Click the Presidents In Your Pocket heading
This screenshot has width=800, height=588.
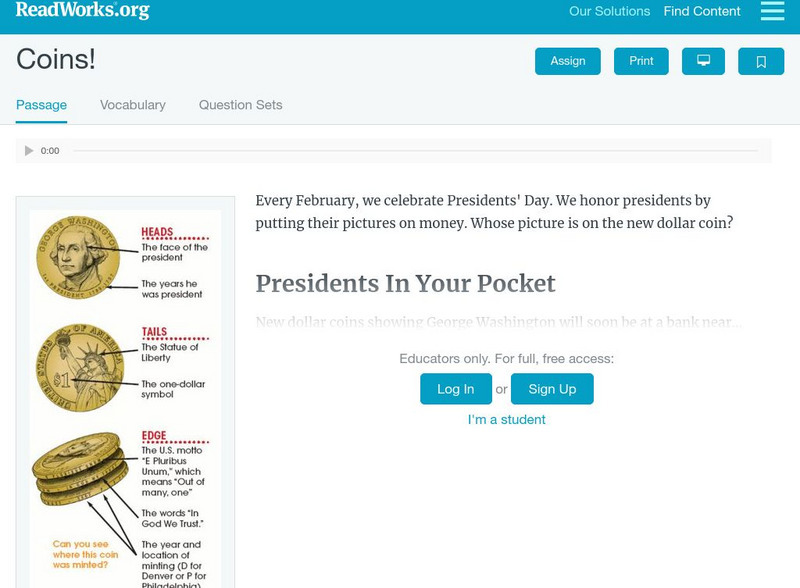point(407,284)
